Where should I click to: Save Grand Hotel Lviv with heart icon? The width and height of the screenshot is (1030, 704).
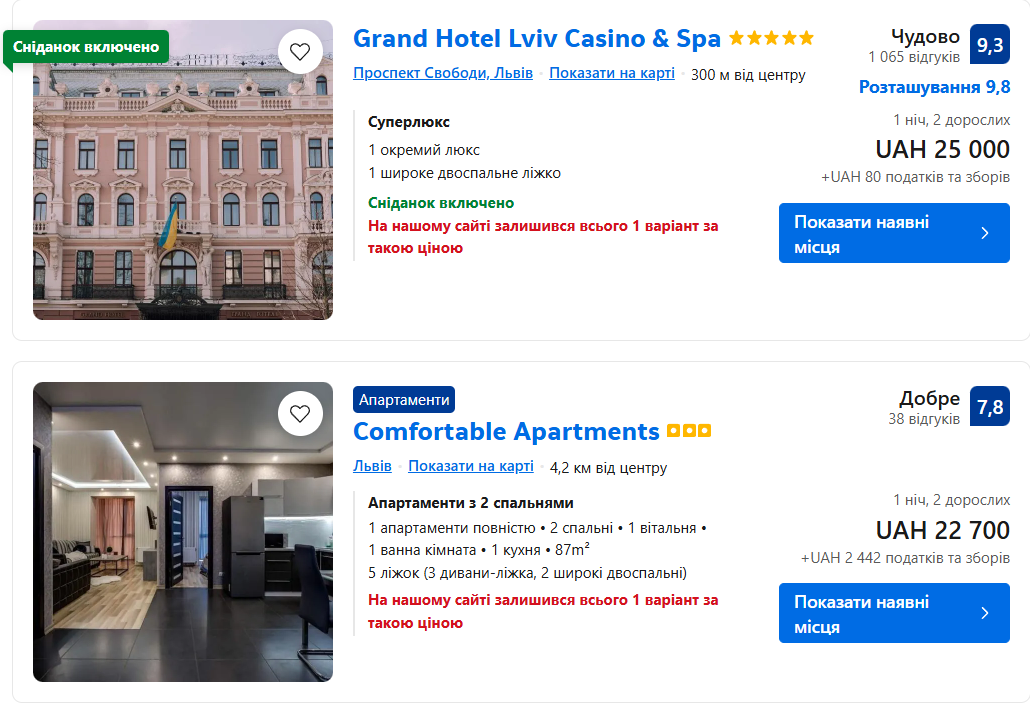(300, 51)
